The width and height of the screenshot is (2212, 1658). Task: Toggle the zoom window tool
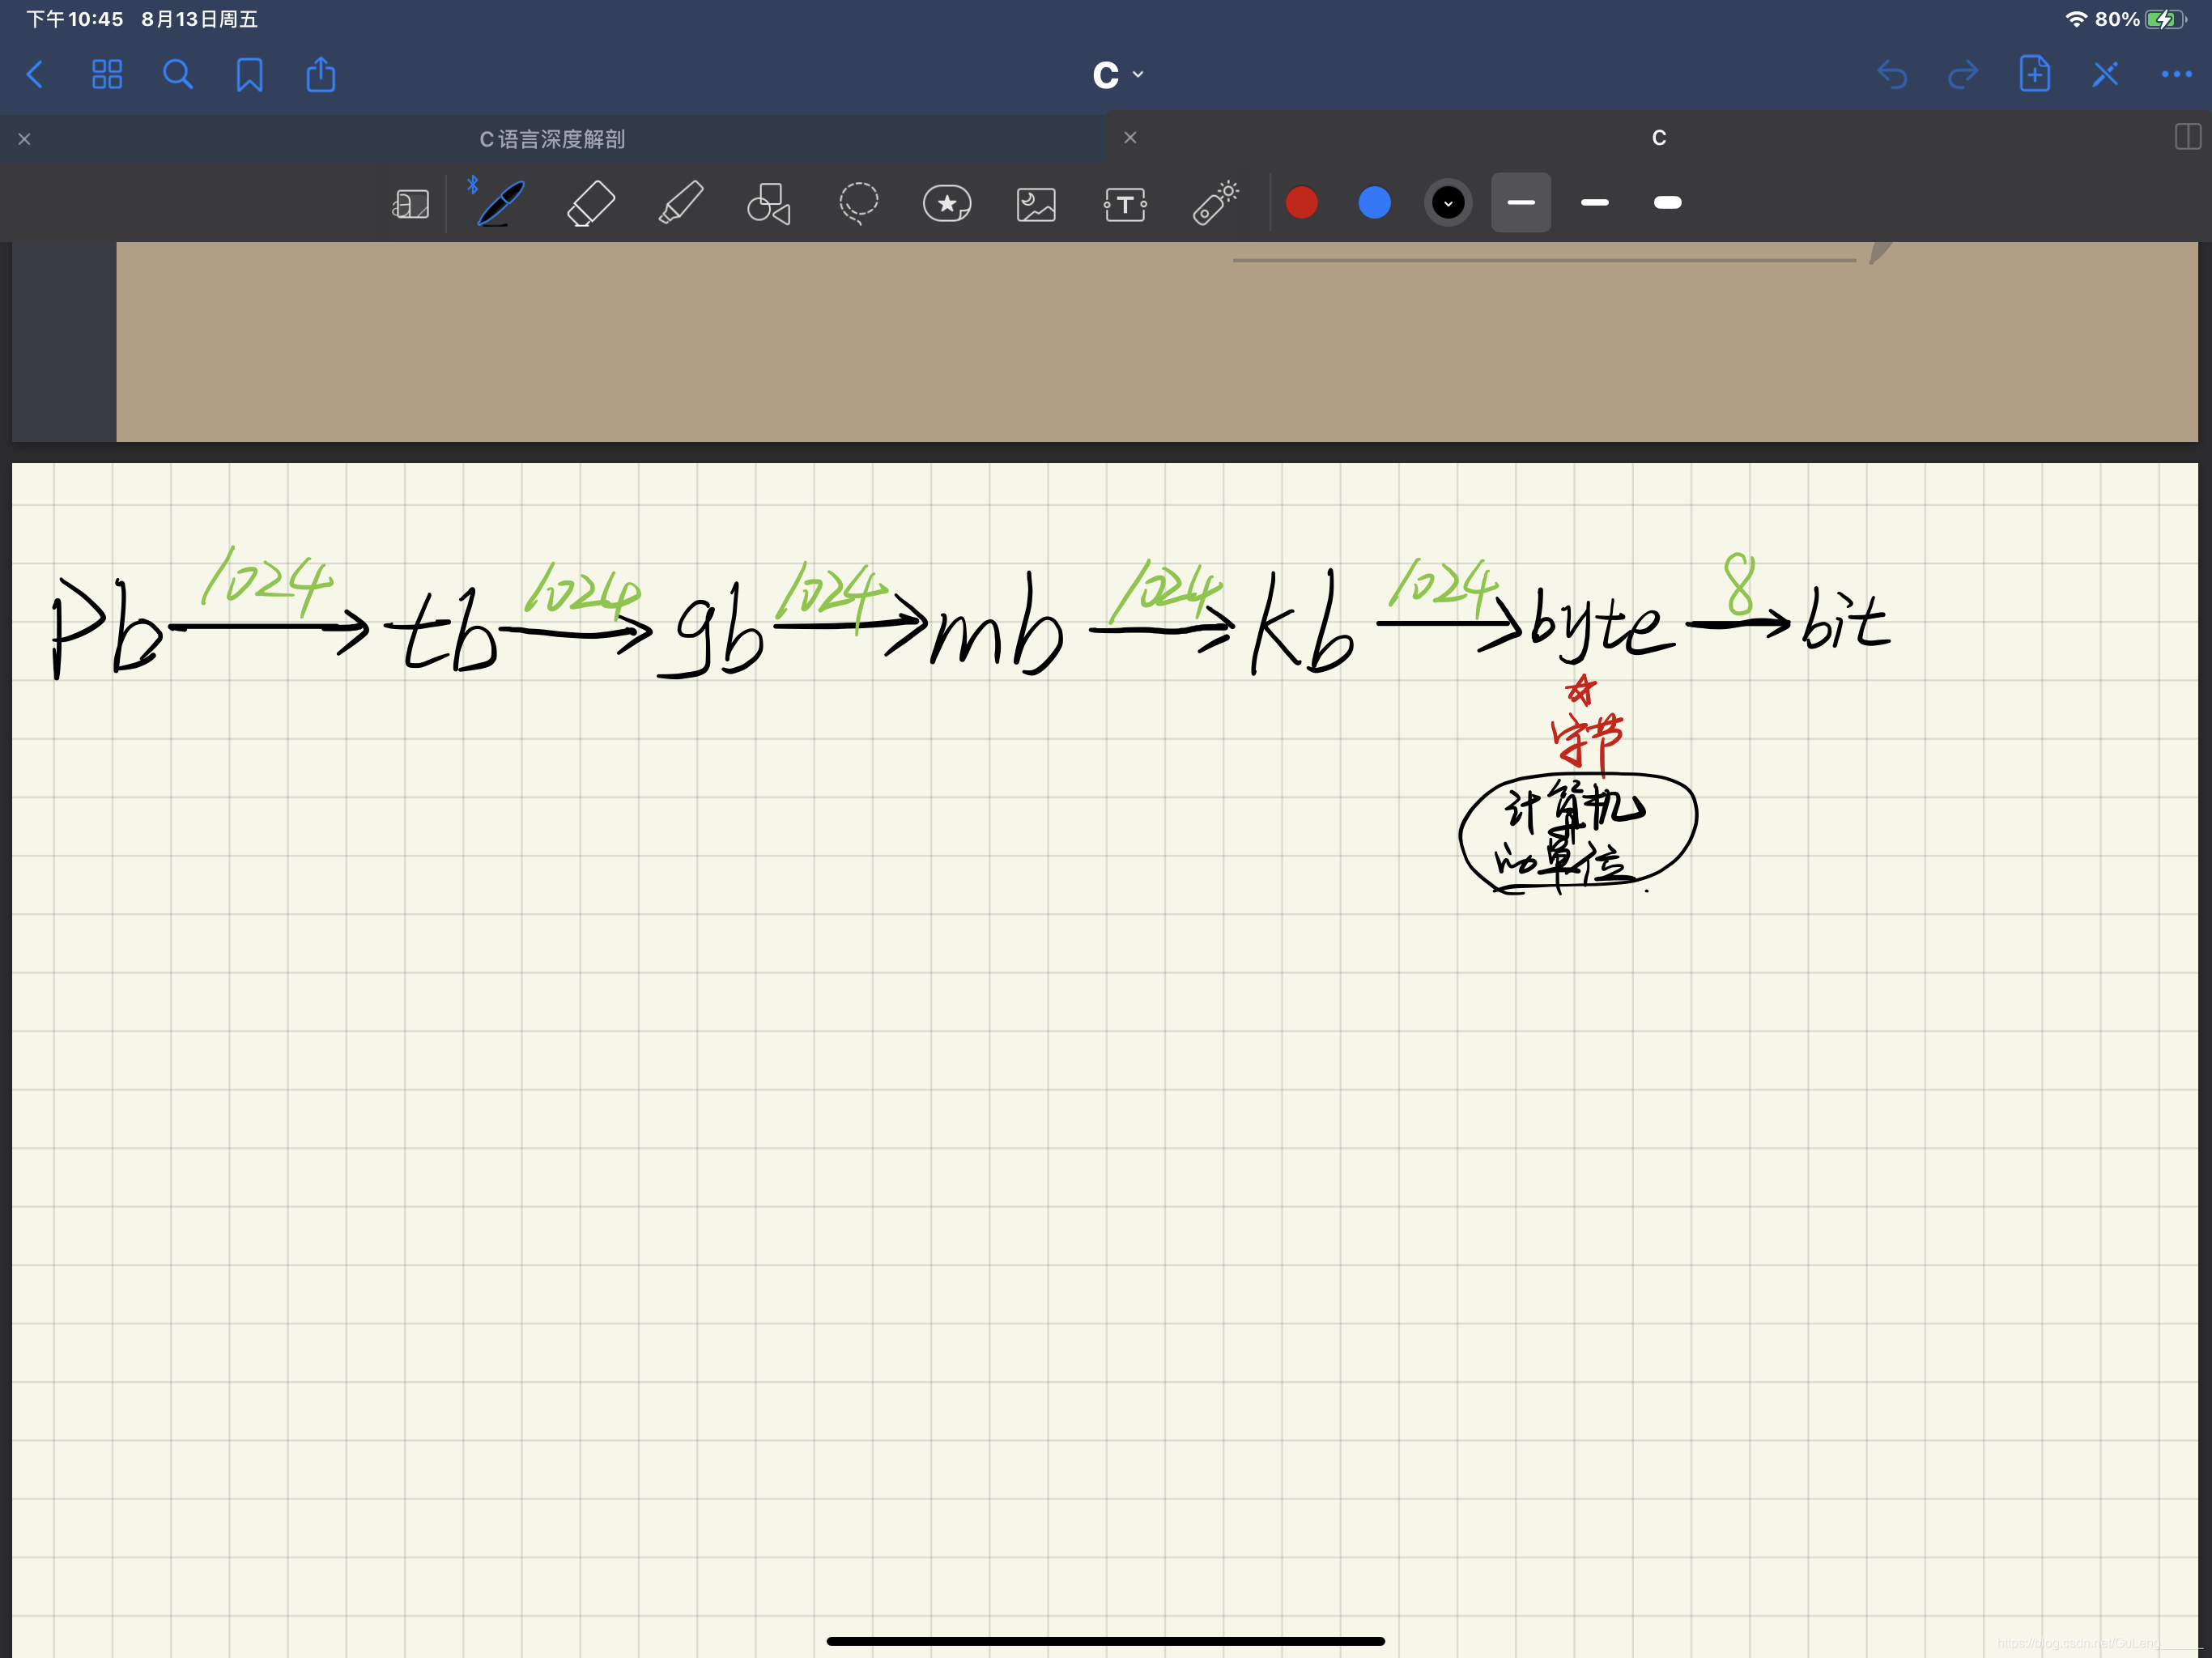click(x=410, y=203)
